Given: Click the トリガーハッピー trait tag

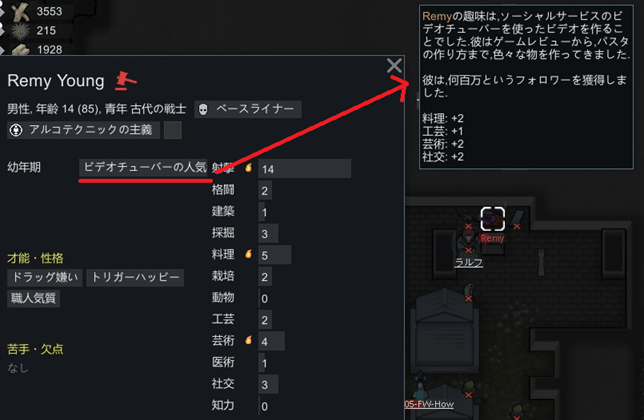Looking at the screenshot, I should click(x=135, y=278).
